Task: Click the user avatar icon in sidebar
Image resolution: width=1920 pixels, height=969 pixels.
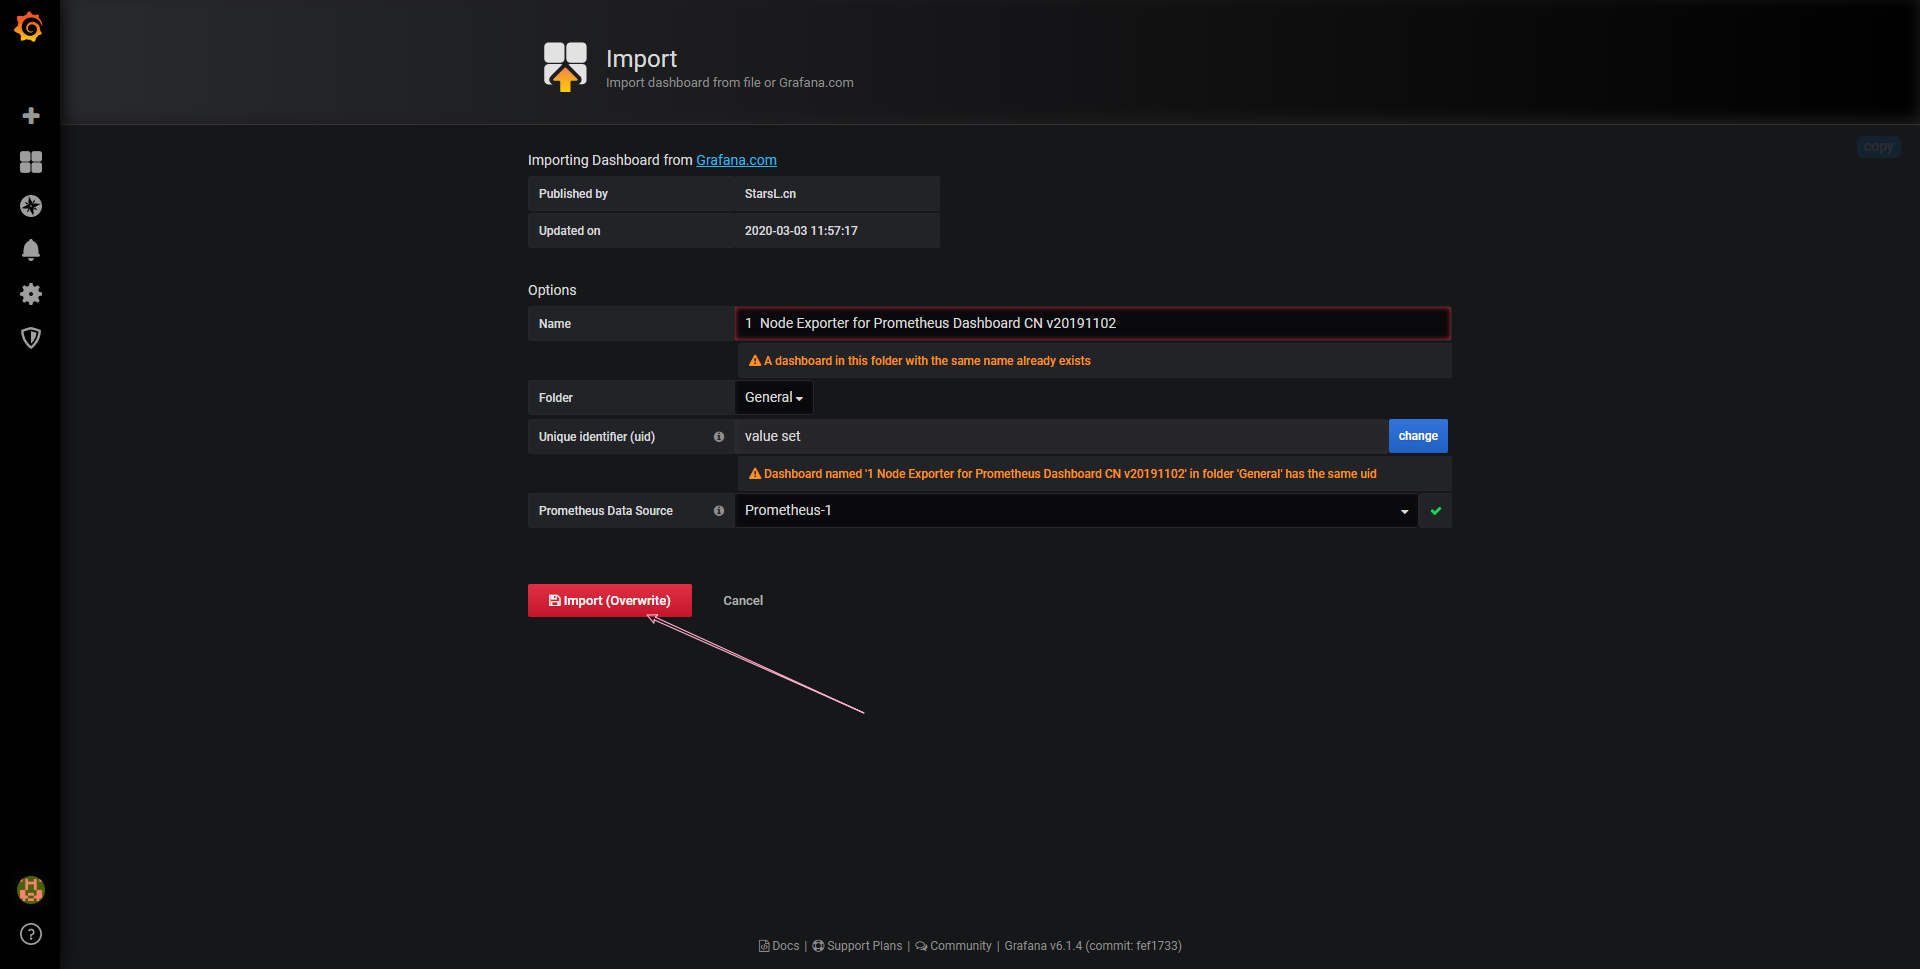Action: tap(31, 890)
